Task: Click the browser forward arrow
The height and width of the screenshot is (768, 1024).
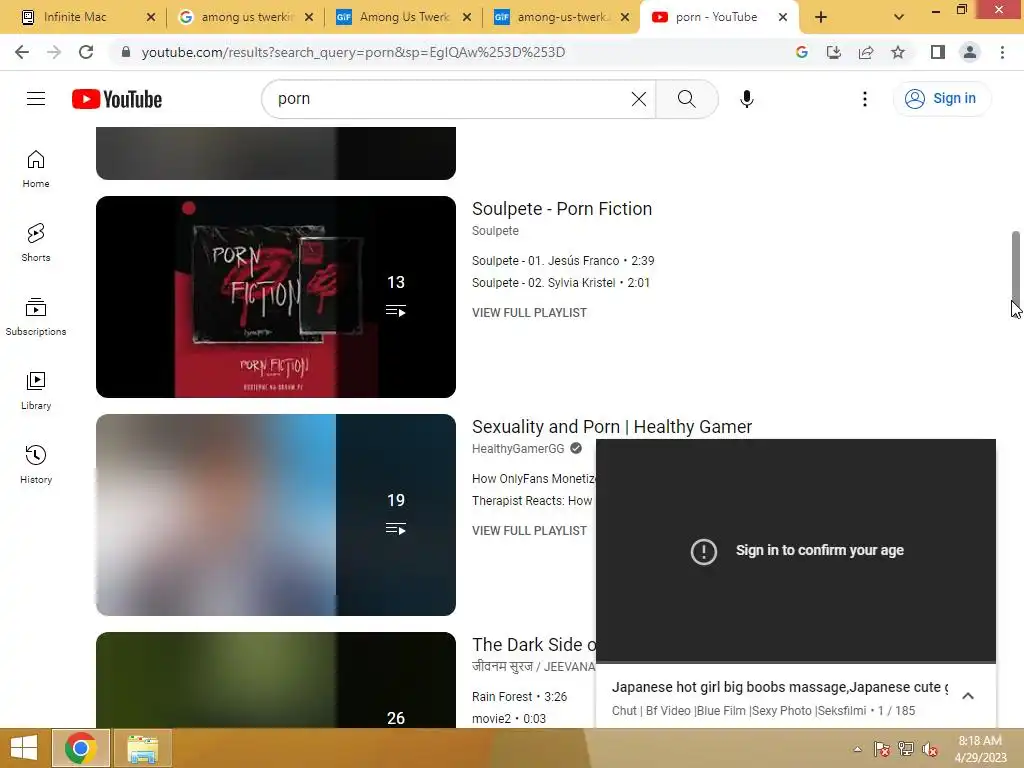Action: [54, 52]
